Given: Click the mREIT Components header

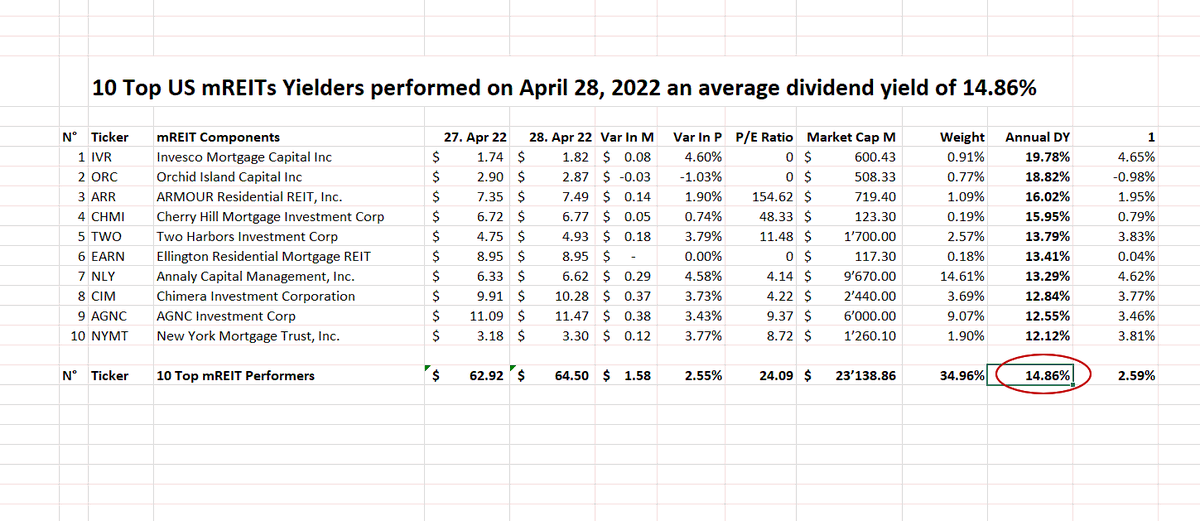Looking at the screenshot, I should 218,137.
